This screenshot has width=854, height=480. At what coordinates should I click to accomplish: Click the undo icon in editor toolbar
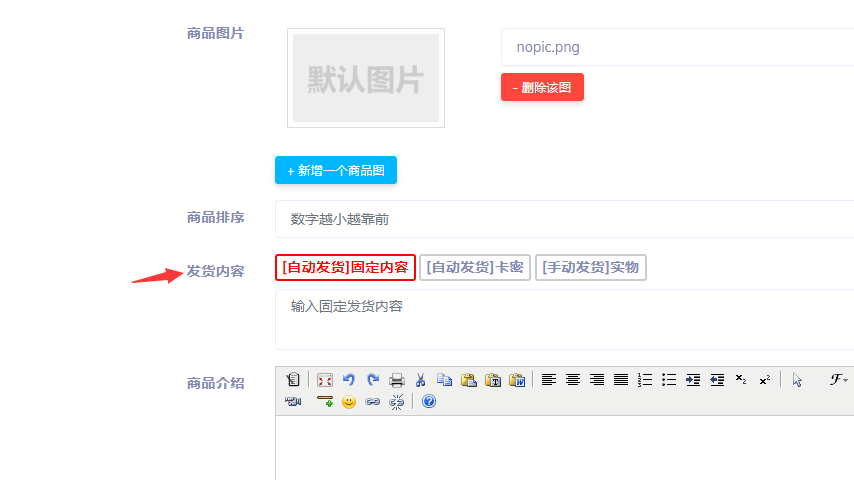[348, 380]
